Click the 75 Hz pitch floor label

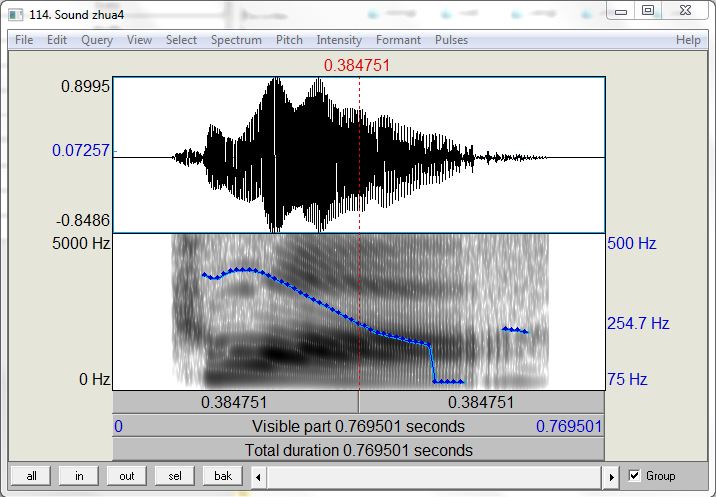[627, 379]
